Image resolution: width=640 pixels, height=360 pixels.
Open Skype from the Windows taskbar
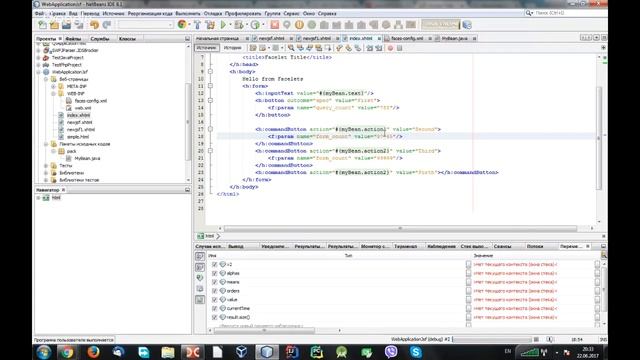coord(416,352)
